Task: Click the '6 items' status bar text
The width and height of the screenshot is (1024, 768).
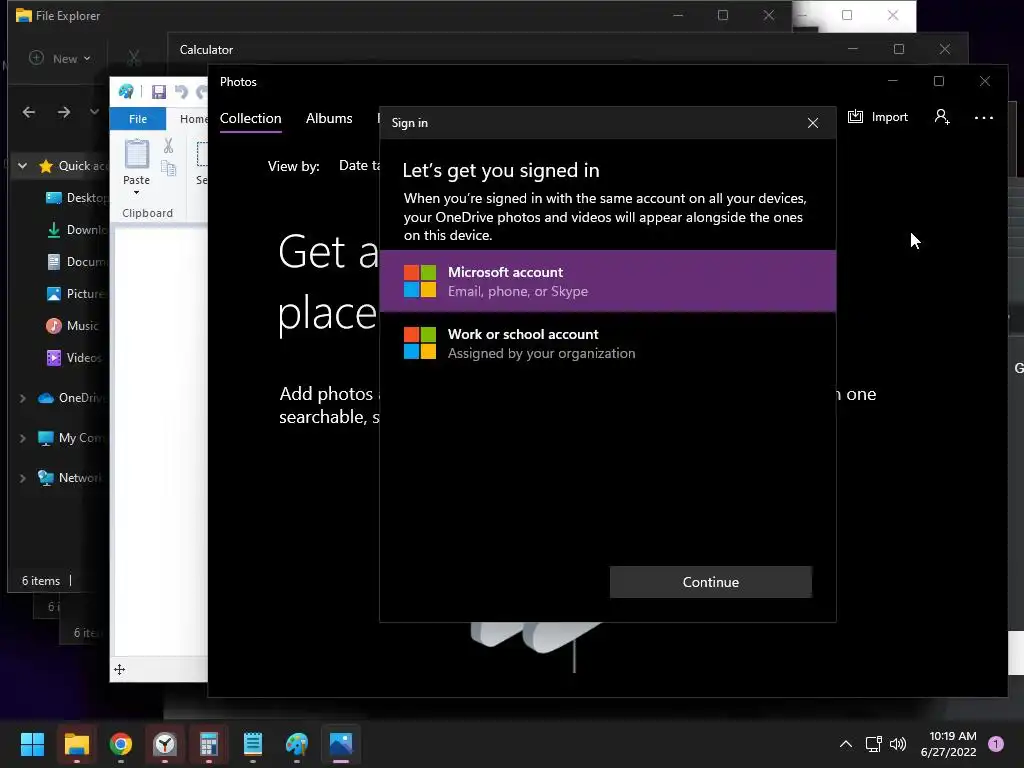Action: [40, 581]
